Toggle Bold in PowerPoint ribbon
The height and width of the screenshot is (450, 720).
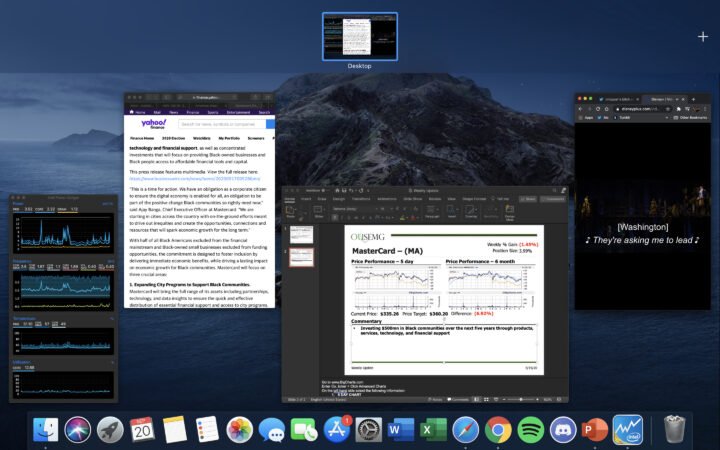pos(335,217)
